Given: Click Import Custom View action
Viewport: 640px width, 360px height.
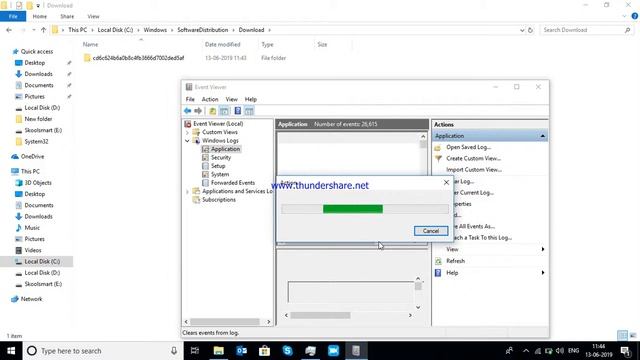Looking at the screenshot, I should coord(473,169).
